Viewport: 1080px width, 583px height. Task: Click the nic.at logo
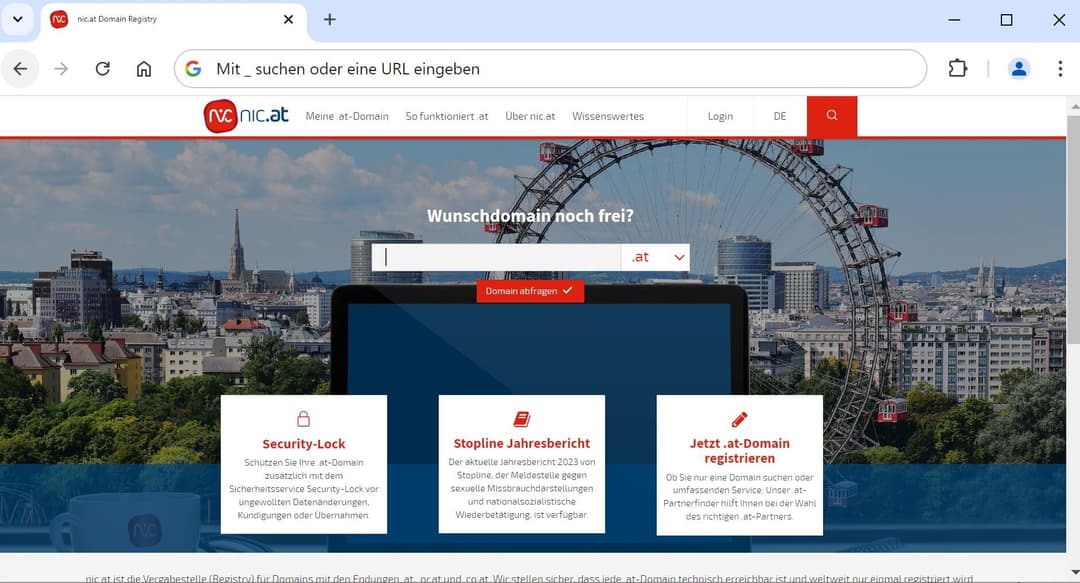click(246, 116)
